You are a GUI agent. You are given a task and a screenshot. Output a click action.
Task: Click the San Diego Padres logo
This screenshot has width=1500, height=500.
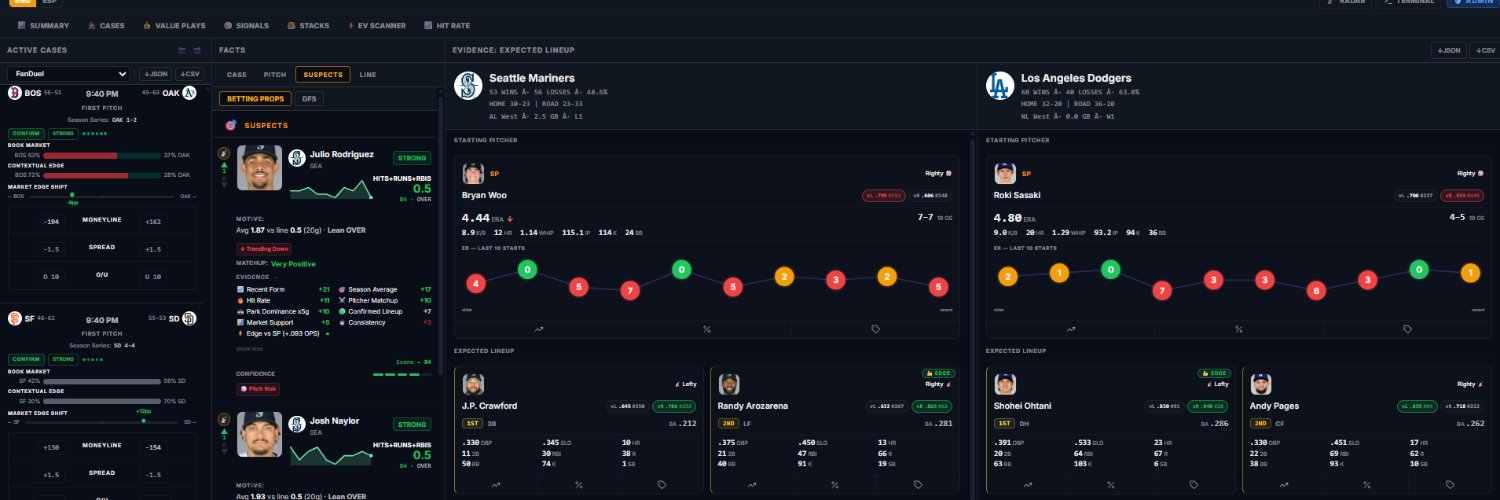189,318
